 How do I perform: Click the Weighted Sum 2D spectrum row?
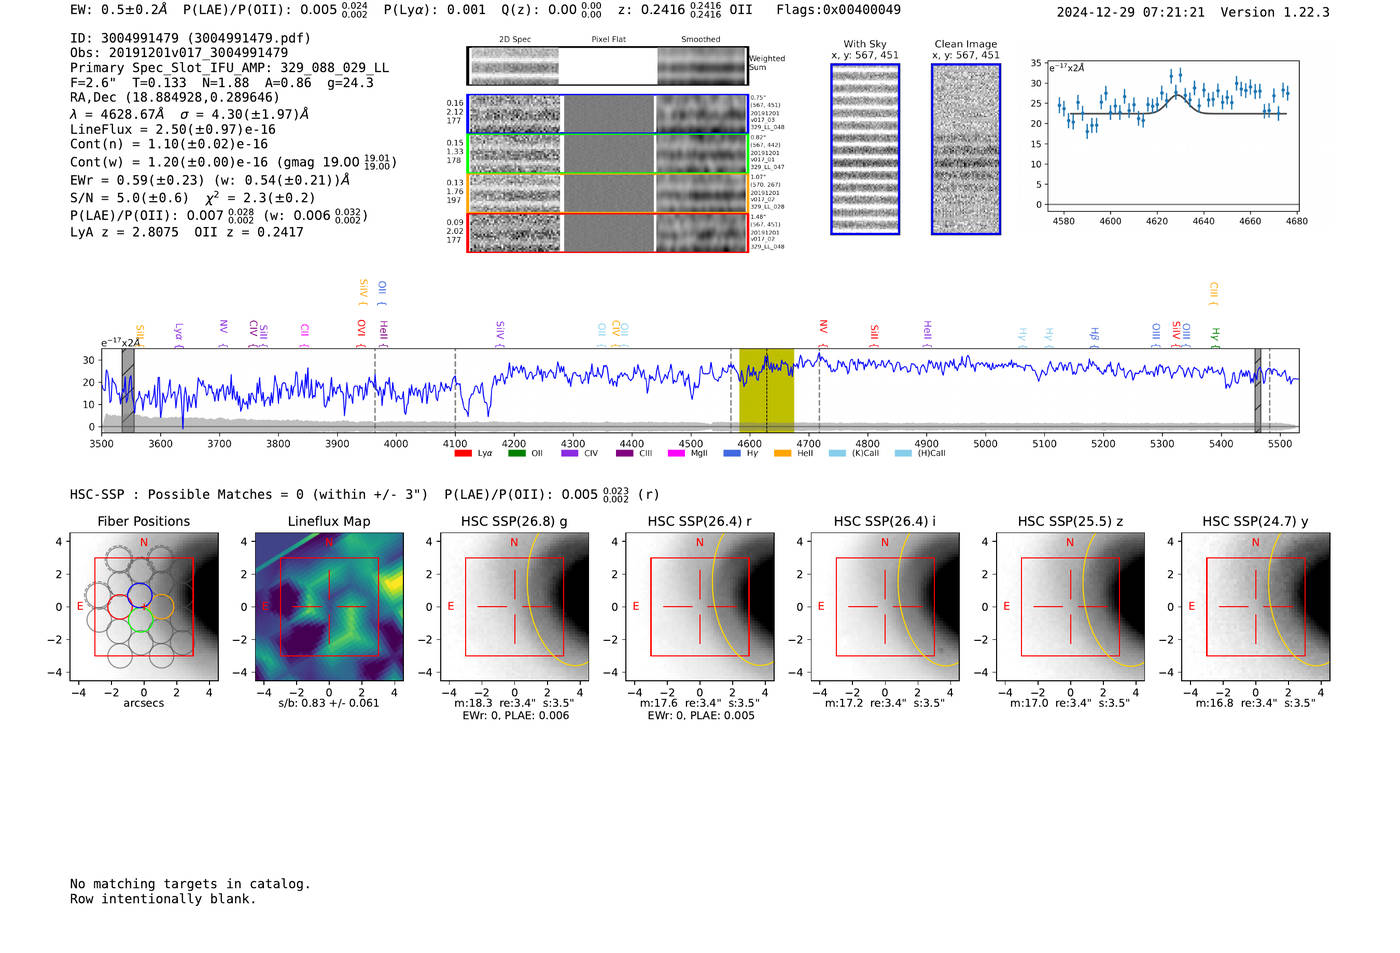click(x=608, y=66)
